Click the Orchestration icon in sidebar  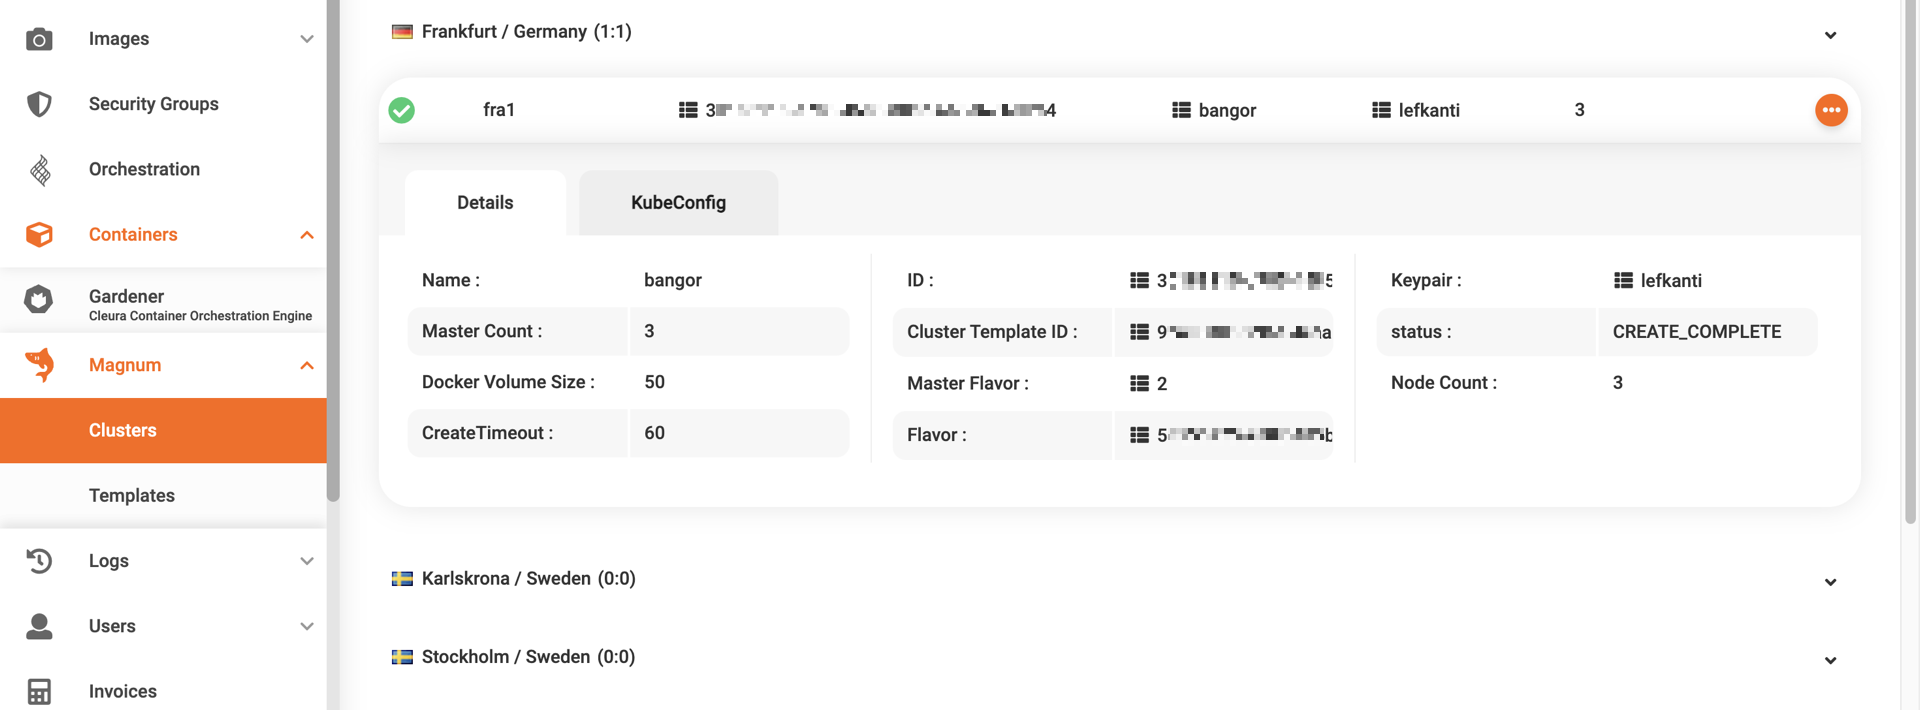pos(39,170)
